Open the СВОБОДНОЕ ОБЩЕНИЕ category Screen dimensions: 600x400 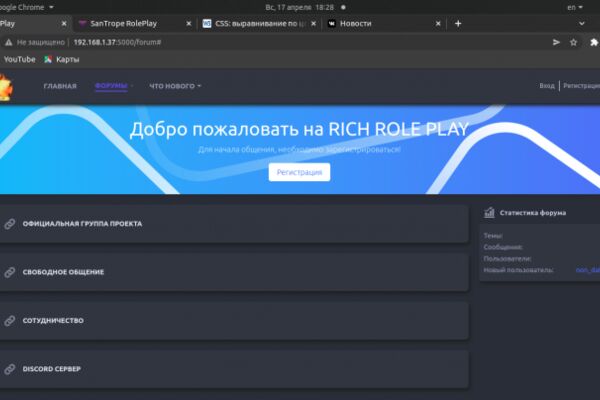coord(234,272)
